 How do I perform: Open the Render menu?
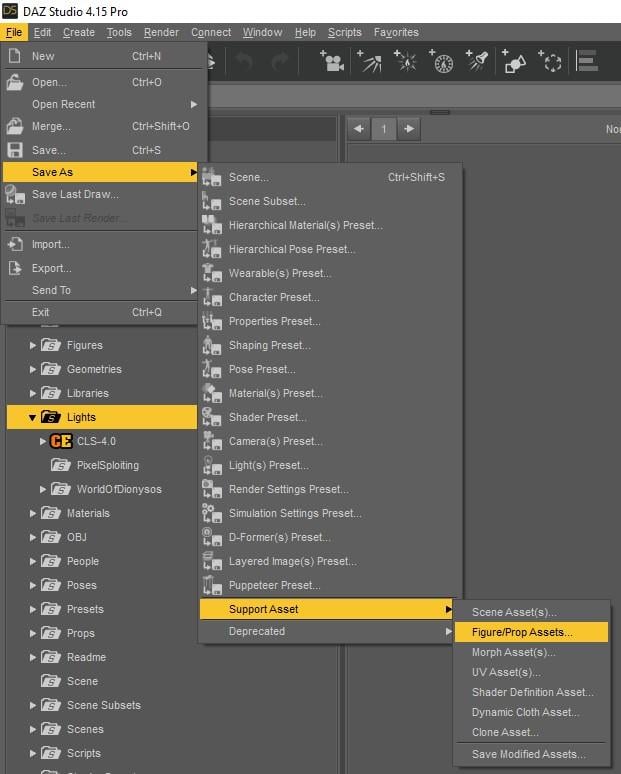(x=161, y=33)
